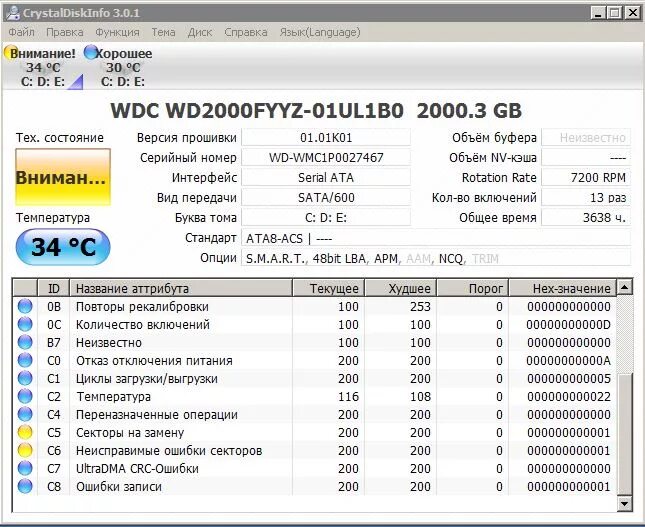
Task: Click yellow warning icon for attribute C6
Action: click(25, 450)
